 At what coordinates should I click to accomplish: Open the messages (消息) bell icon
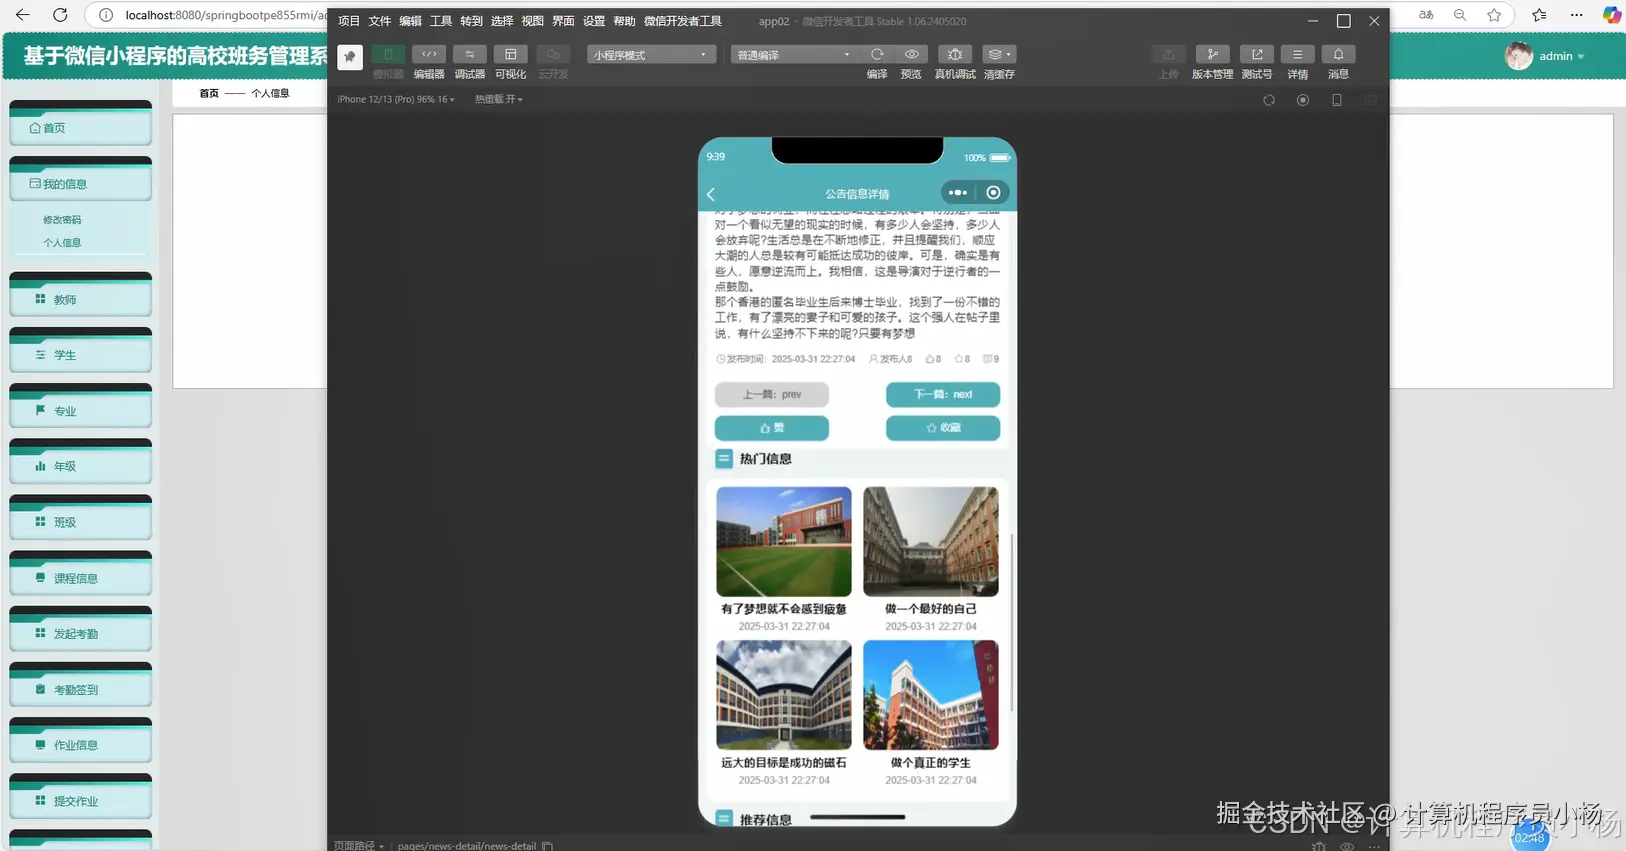[1338, 54]
